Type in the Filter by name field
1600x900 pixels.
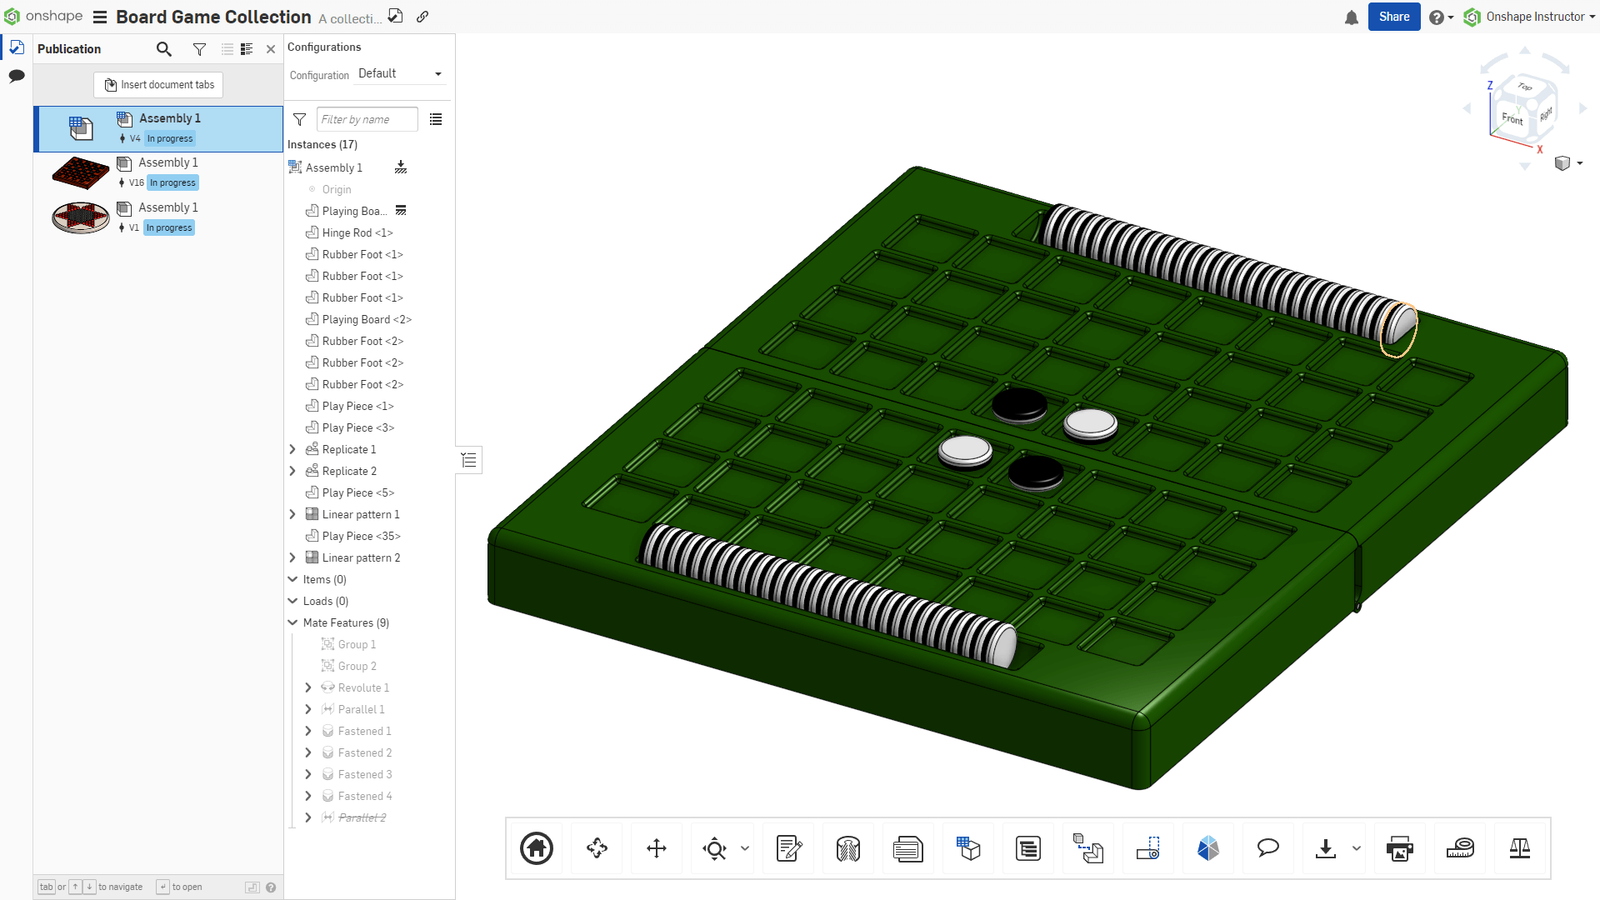pyautogui.click(x=366, y=119)
